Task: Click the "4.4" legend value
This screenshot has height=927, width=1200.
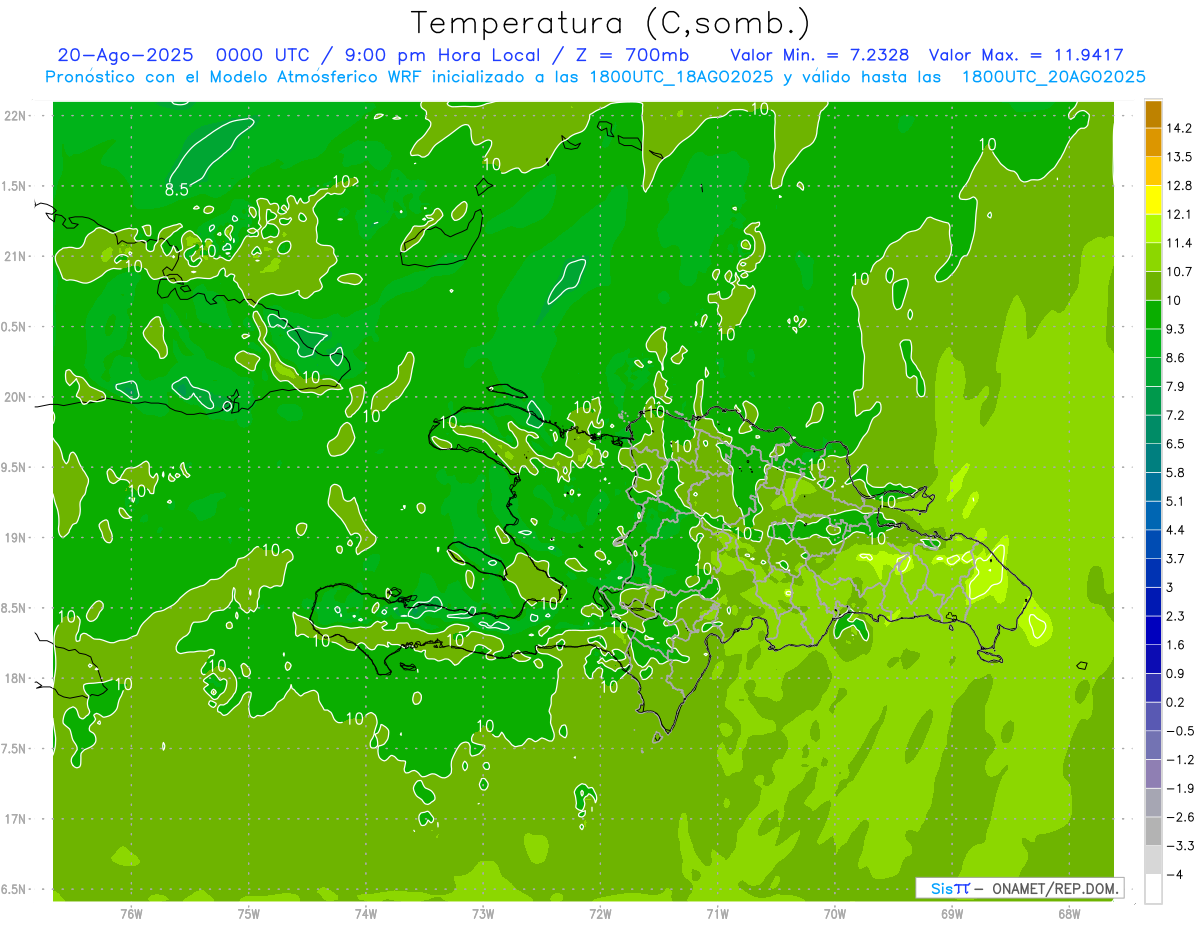Action: click(1175, 530)
